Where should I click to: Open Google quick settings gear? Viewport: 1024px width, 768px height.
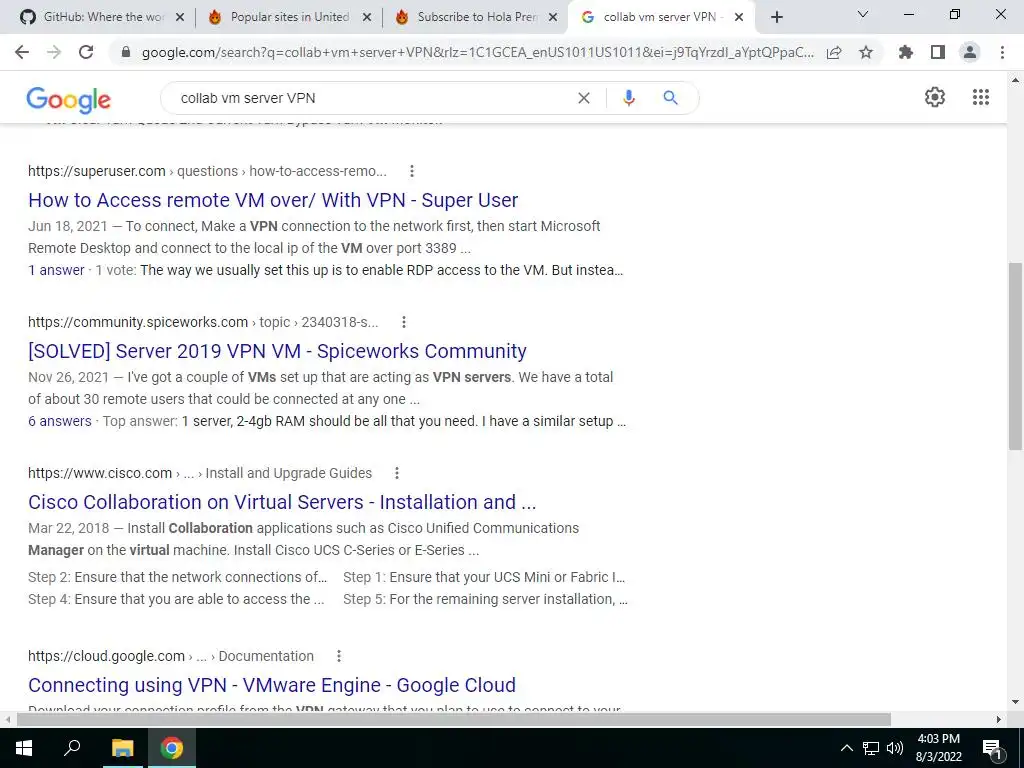pyautogui.click(x=935, y=97)
